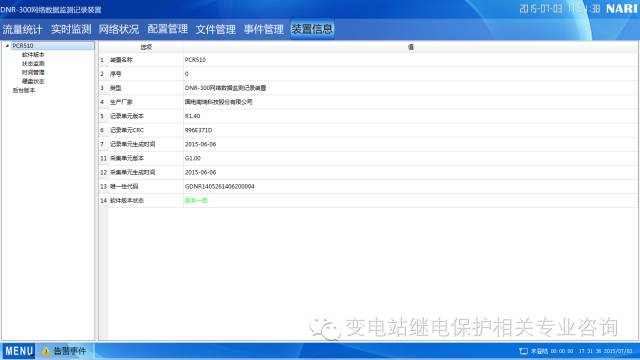This screenshot has height=360, width=640.
Task: Click the 未登陆 login status text
Action: tap(539, 351)
